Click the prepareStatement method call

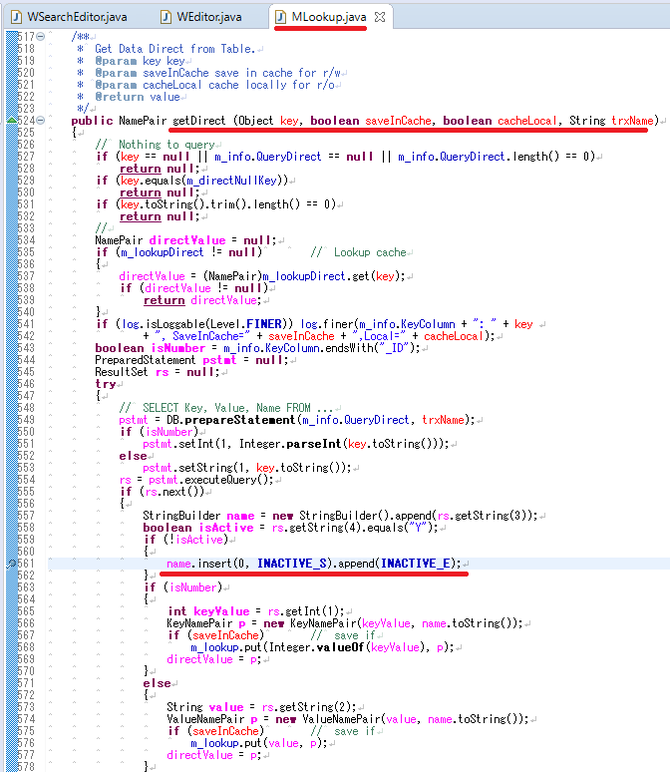[240, 420]
